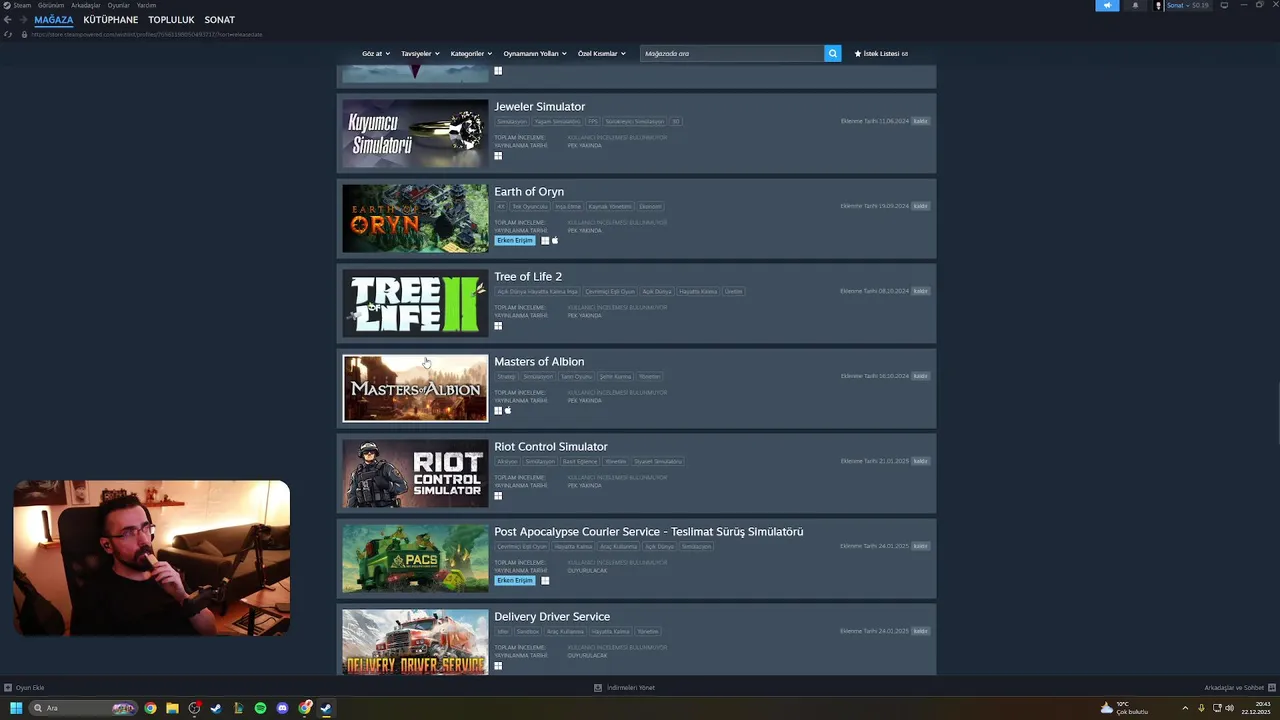
Task: Switch to the KÜTÜPHANE tab
Action: pos(111,20)
